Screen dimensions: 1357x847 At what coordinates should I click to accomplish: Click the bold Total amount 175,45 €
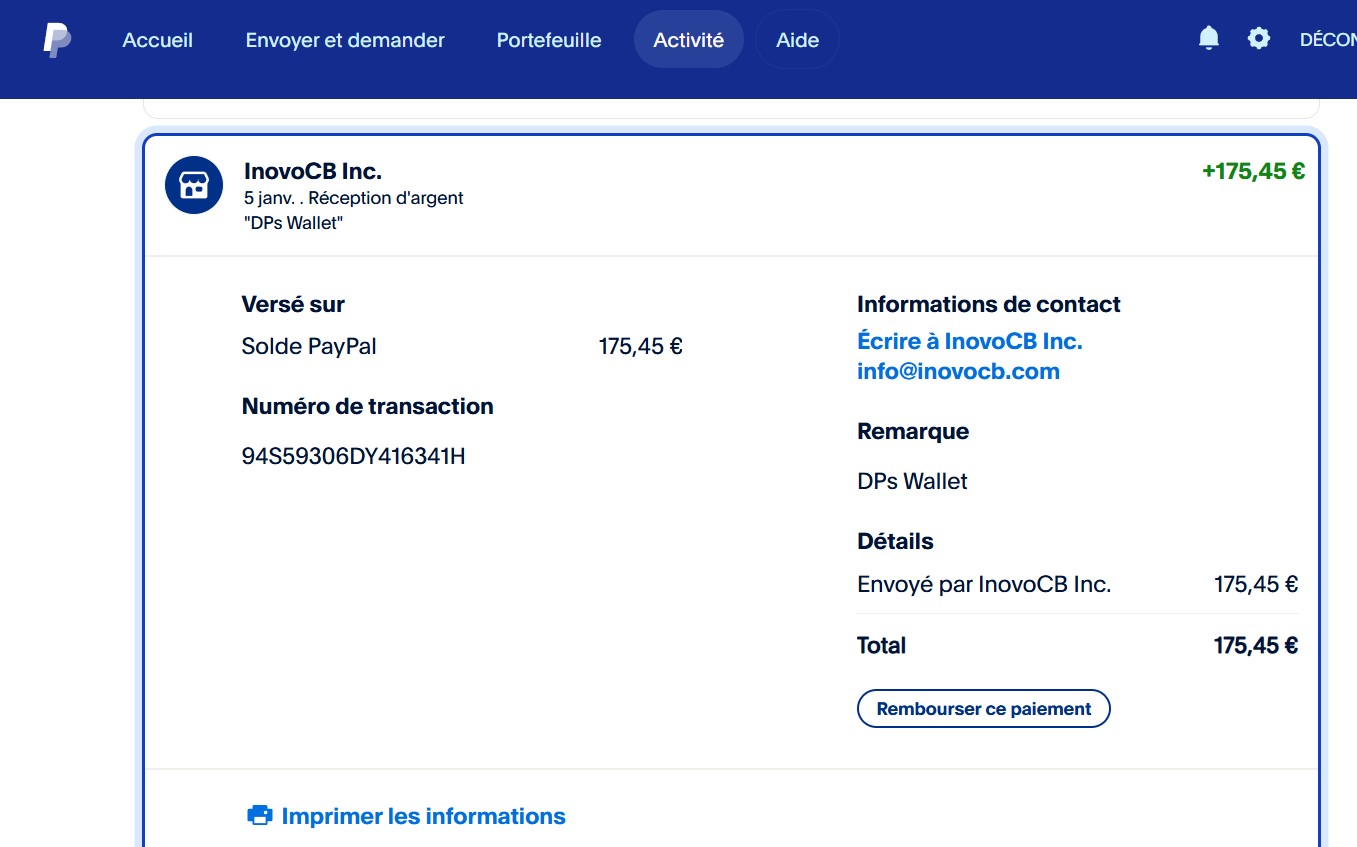point(1256,646)
